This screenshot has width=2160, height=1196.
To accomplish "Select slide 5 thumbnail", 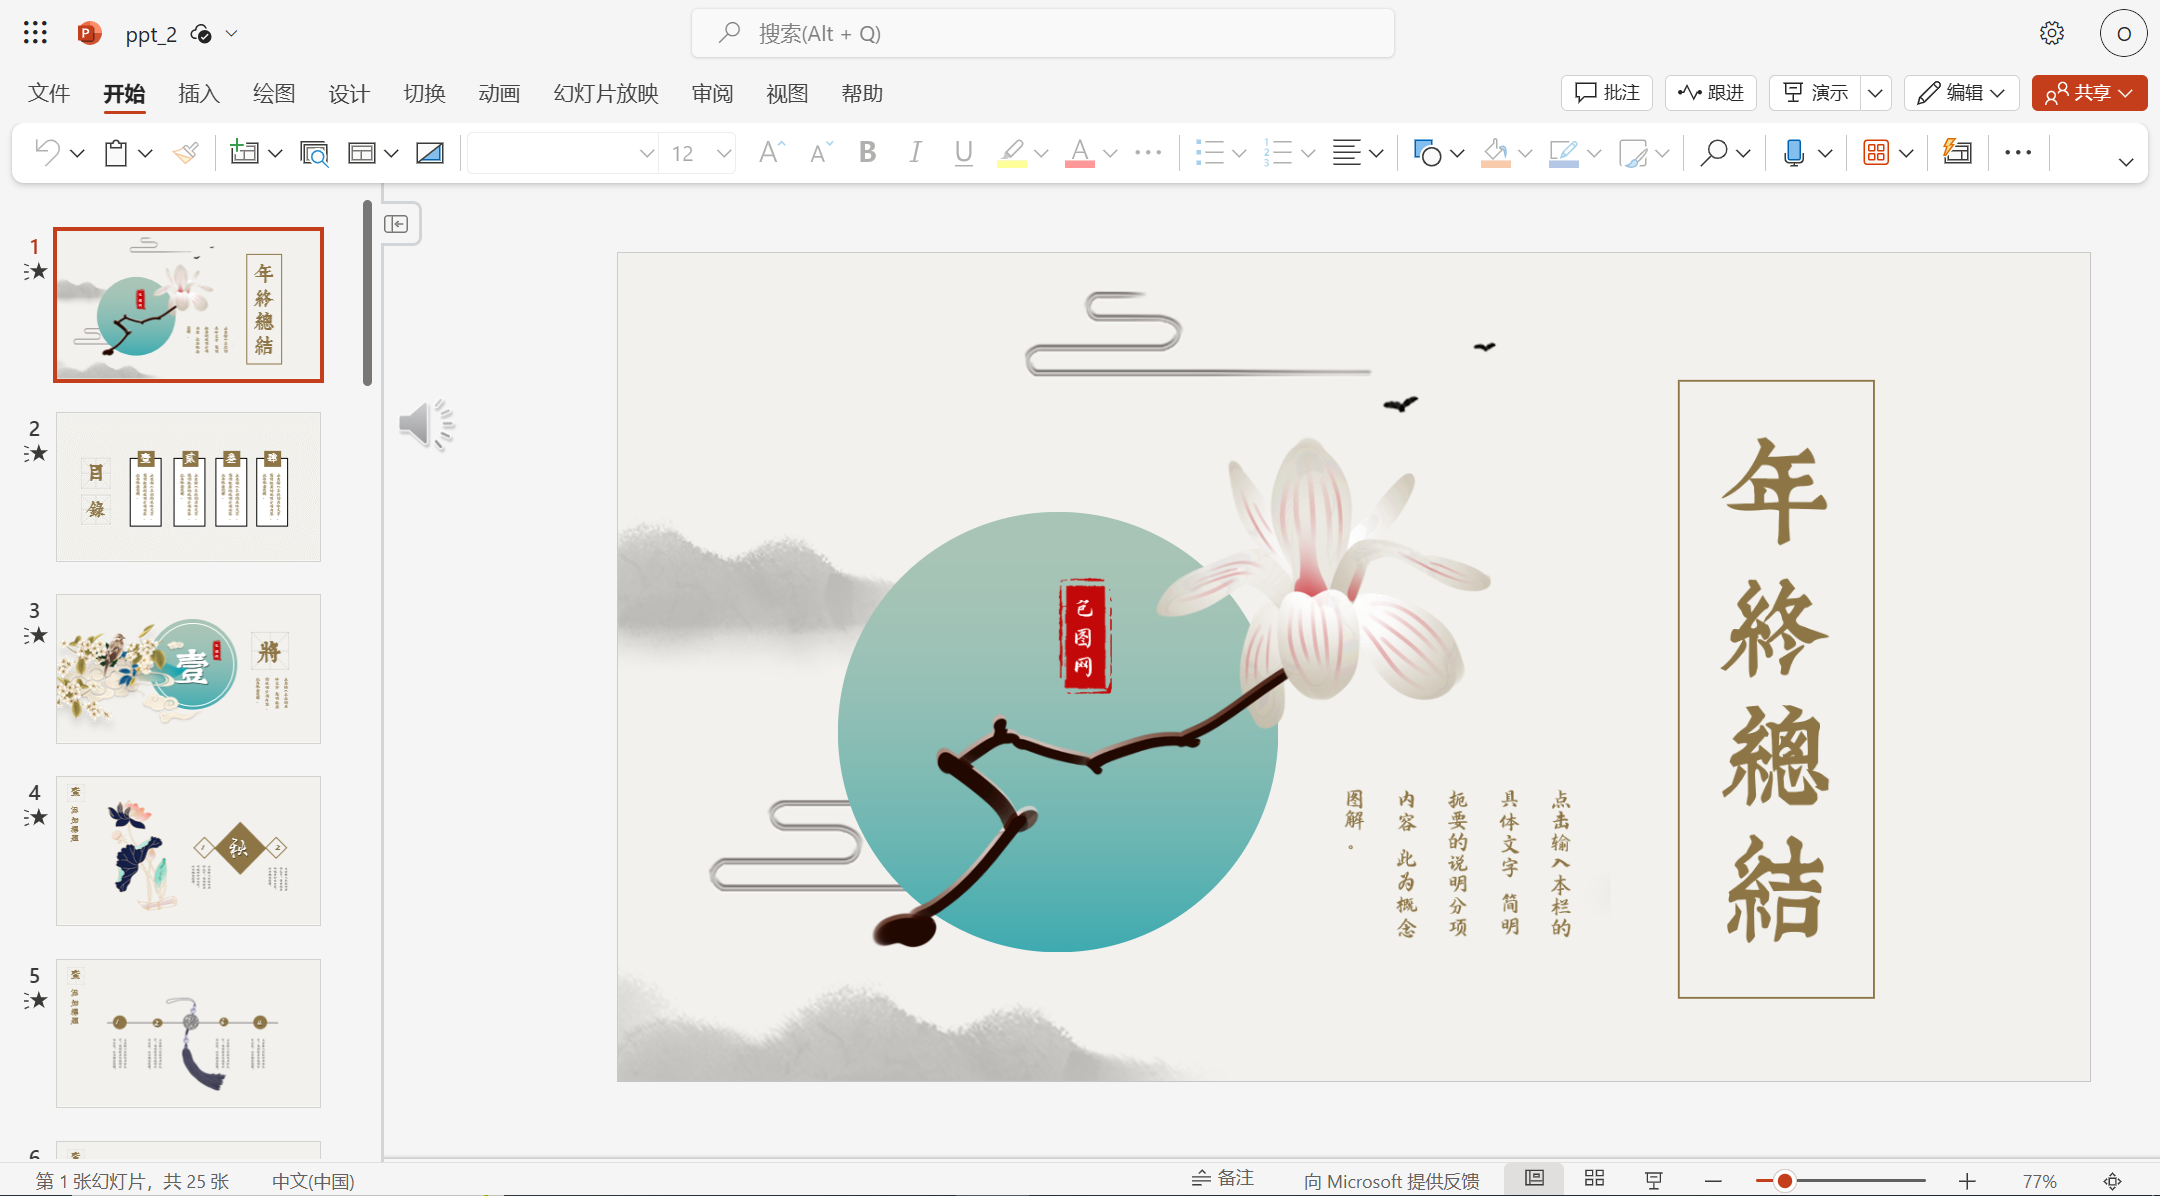I will click(x=188, y=1033).
